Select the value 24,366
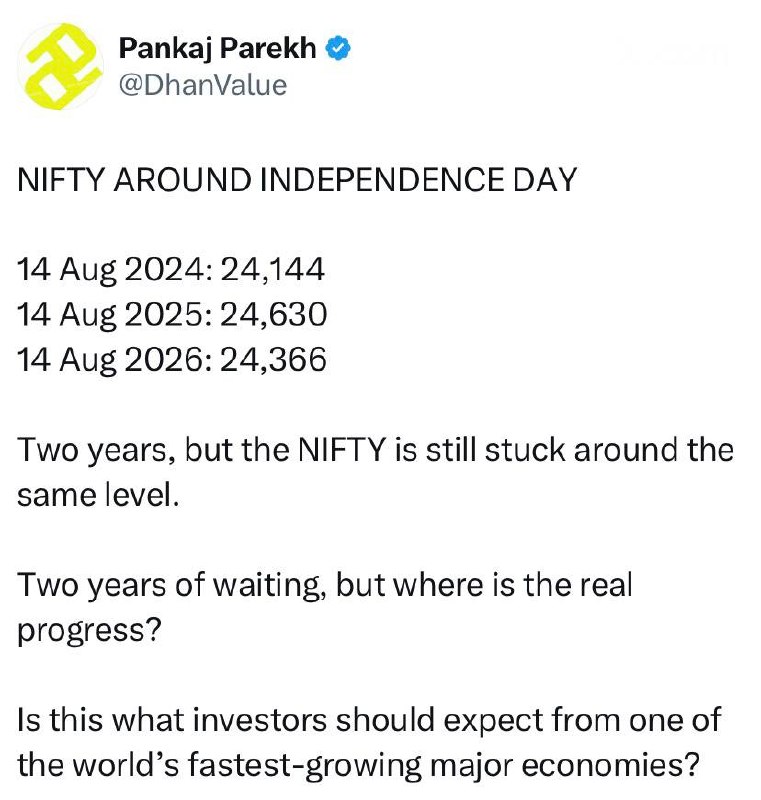761x800 pixels. [274, 359]
